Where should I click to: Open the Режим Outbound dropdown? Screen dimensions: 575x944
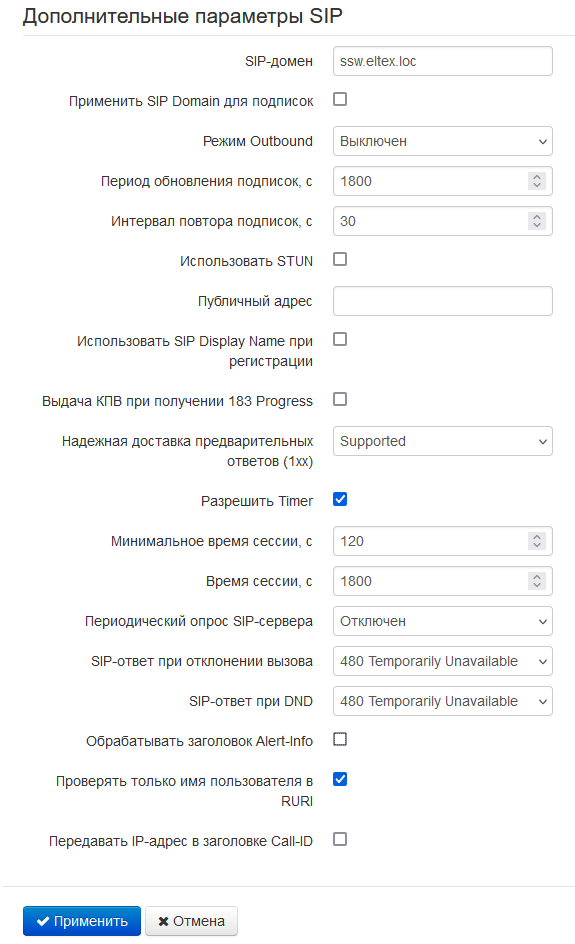tap(443, 141)
